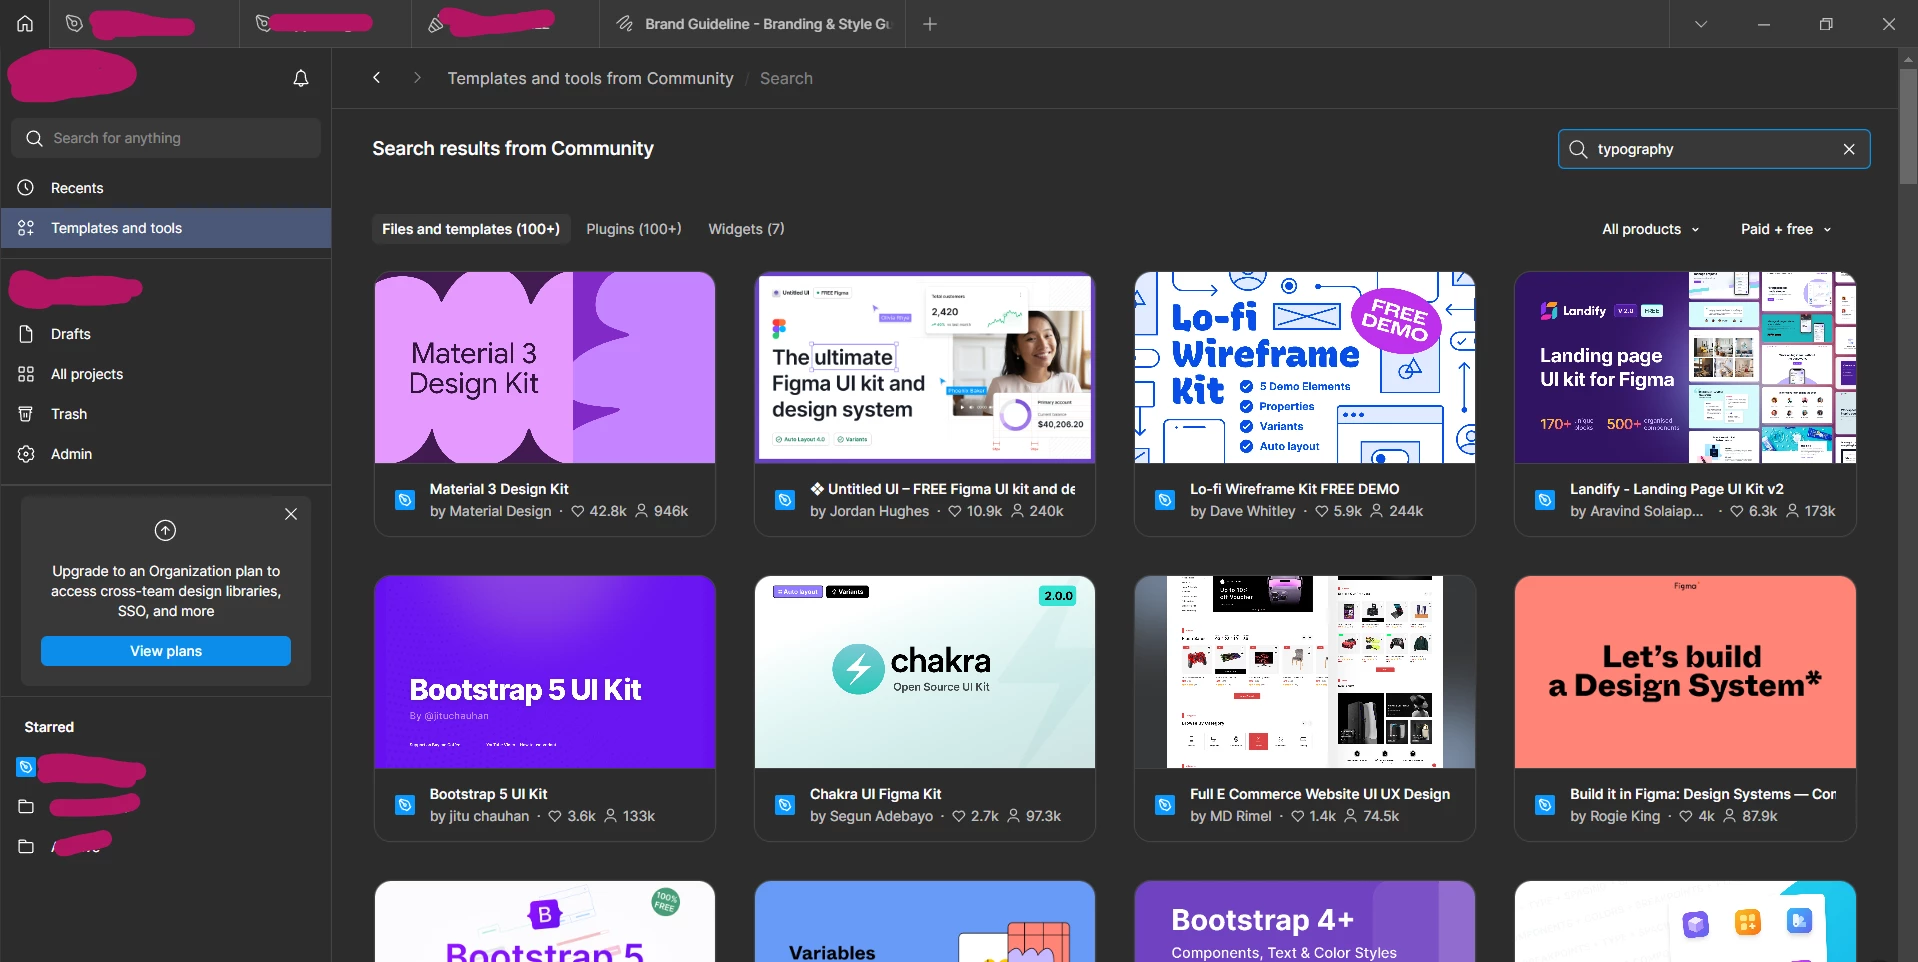Viewport: 1918px width, 962px height.
Task: Like Material 3 Design Kit heart icon
Action: pos(577,511)
